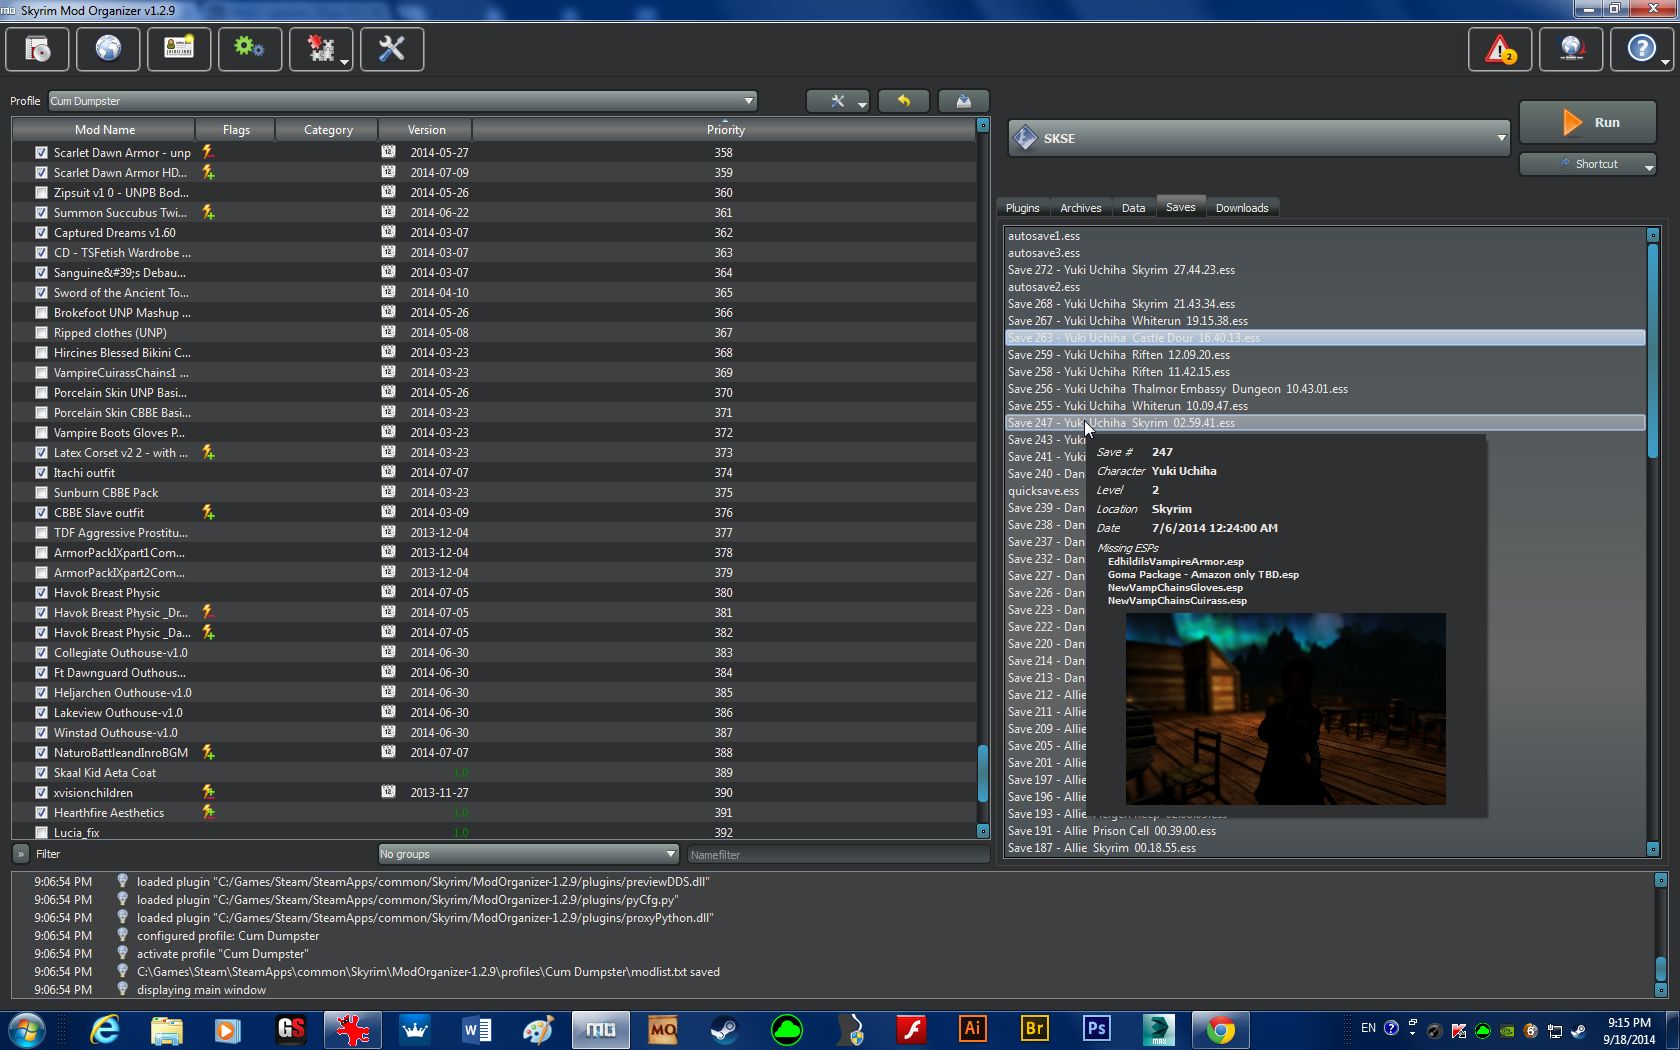Enable the Sunburn CBBE Pack checkbox
Viewport: 1680px width, 1050px height.
click(x=41, y=493)
